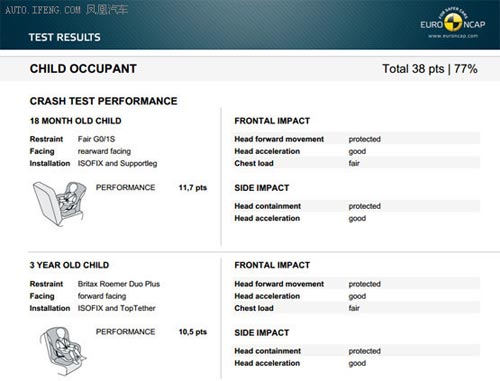This screenshot has height=381, width=500.
Task: Click the 18-month Chest load fair row
Action: point(356,163)
